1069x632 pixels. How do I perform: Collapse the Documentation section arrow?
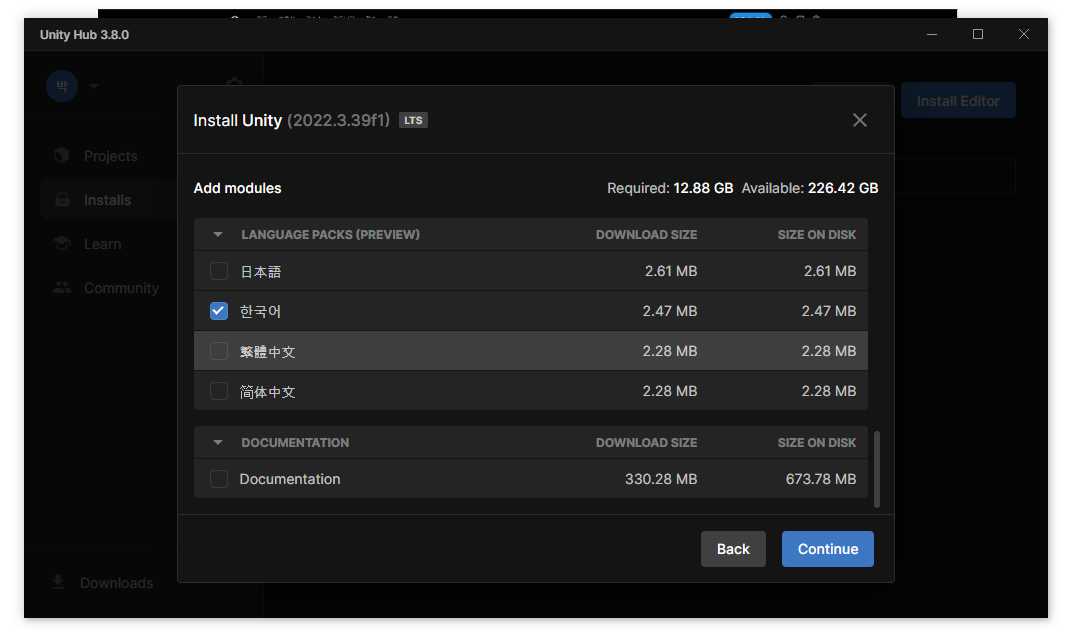[x=217, y=442]
